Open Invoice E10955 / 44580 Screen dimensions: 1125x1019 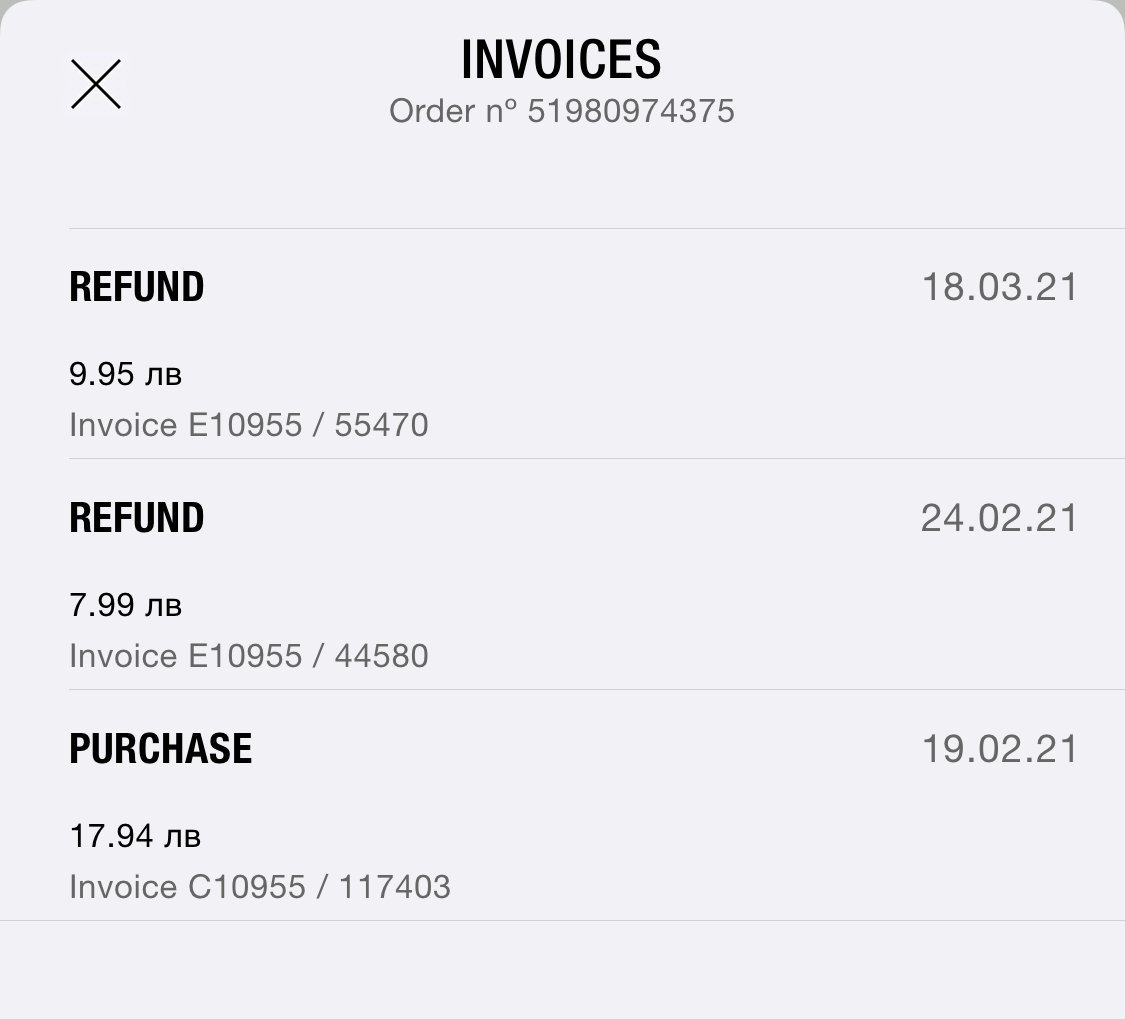pos(249,656)
